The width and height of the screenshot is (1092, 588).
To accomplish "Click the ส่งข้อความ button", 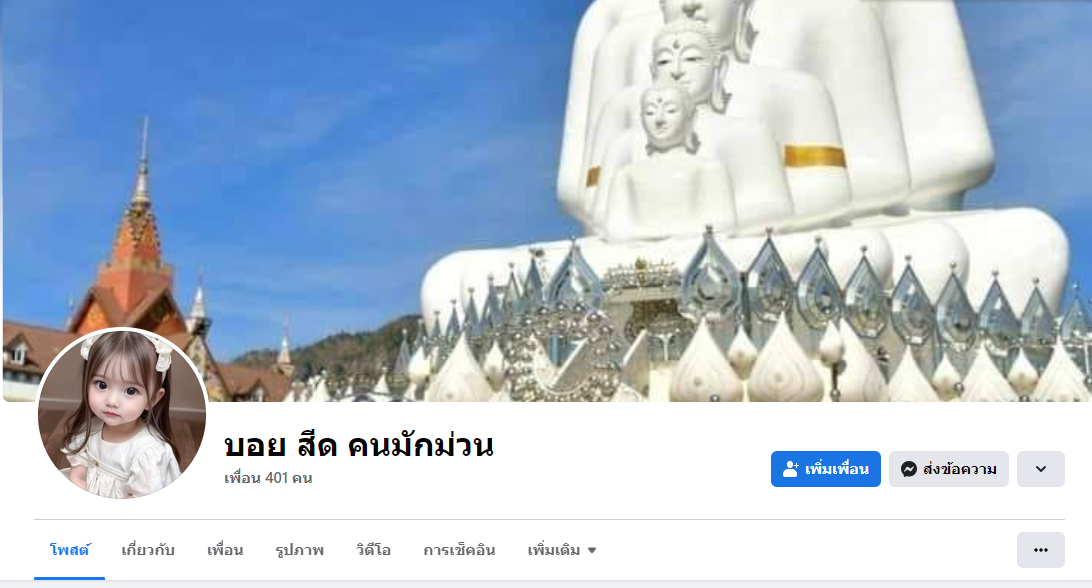I will (x=949, y=469).
